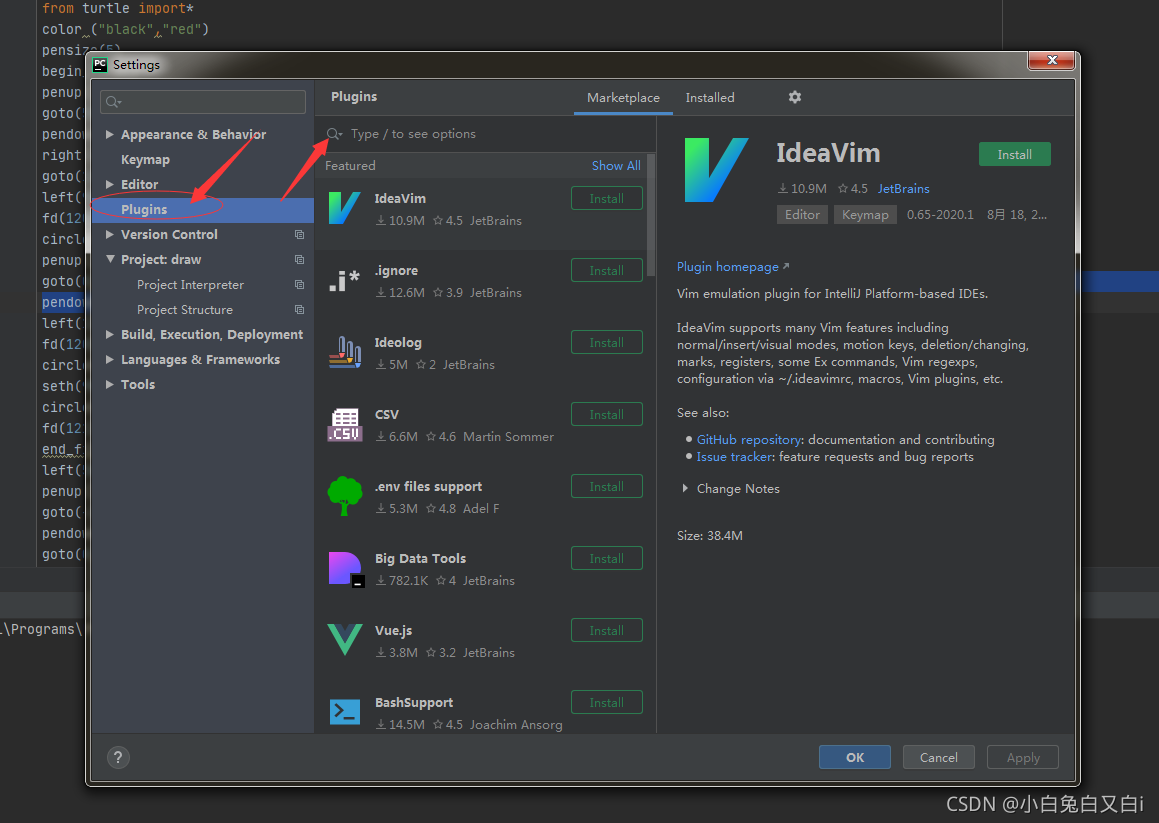Expand the Change Notes section

click(x=685, y=489)
